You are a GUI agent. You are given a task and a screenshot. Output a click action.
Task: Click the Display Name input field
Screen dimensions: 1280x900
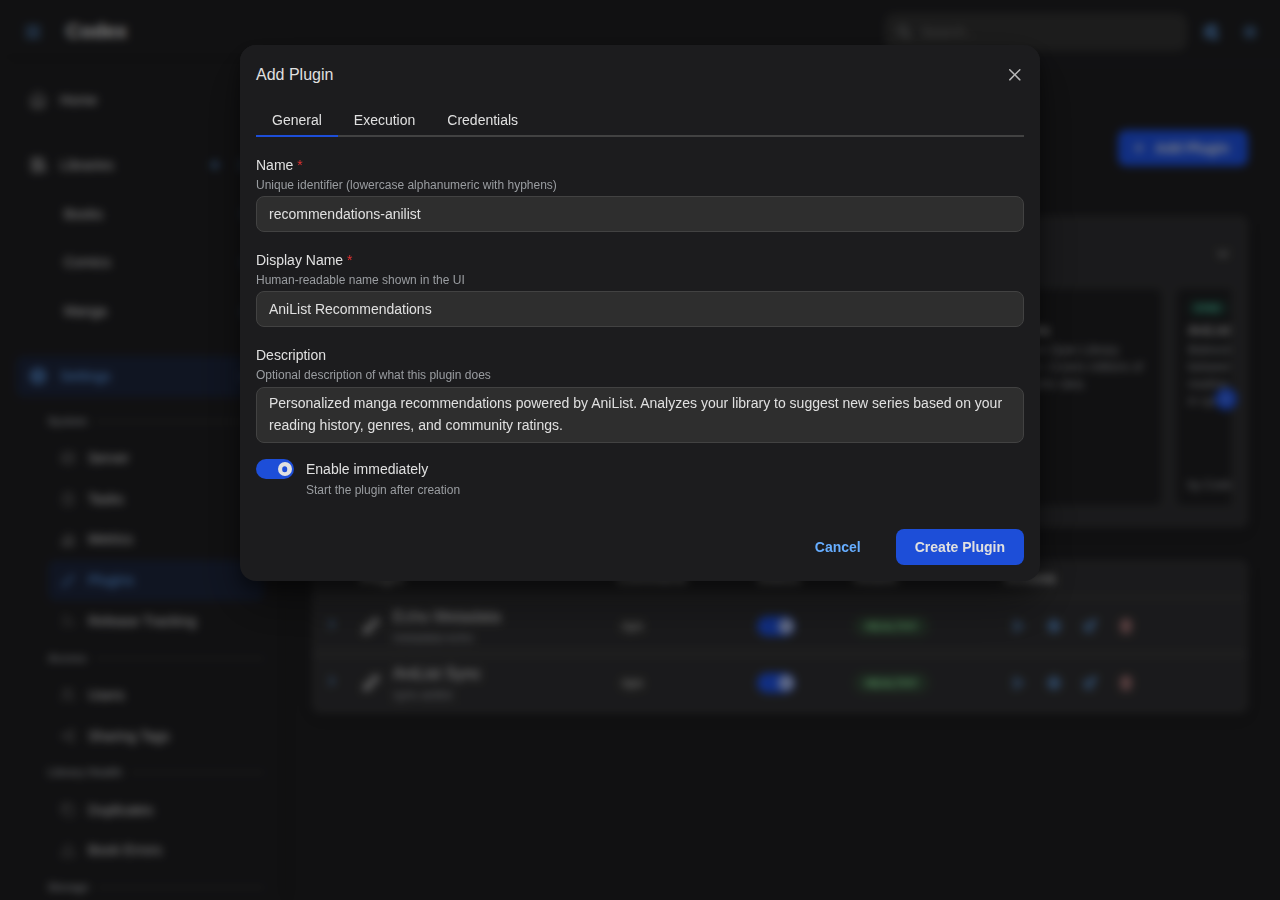pyautogui.click(x=640, y=309)
